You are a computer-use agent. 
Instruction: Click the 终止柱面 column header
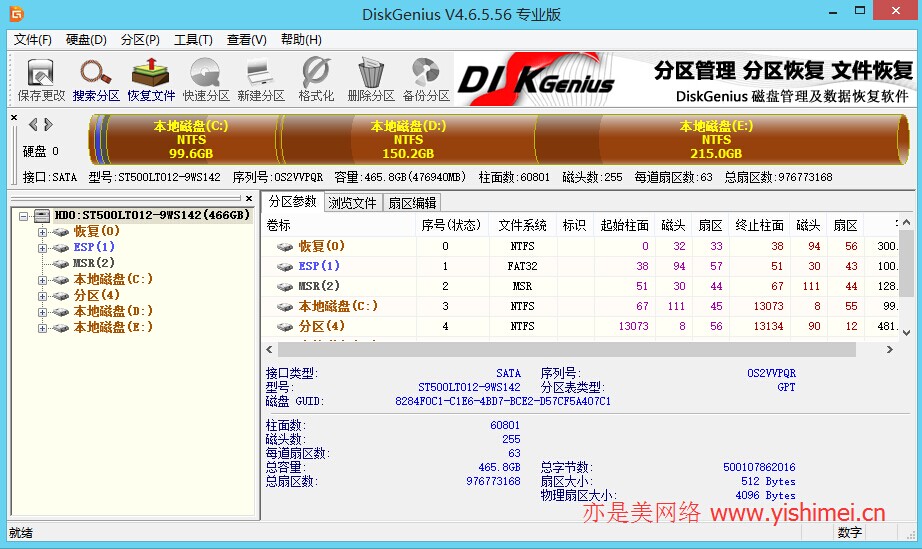760,225
